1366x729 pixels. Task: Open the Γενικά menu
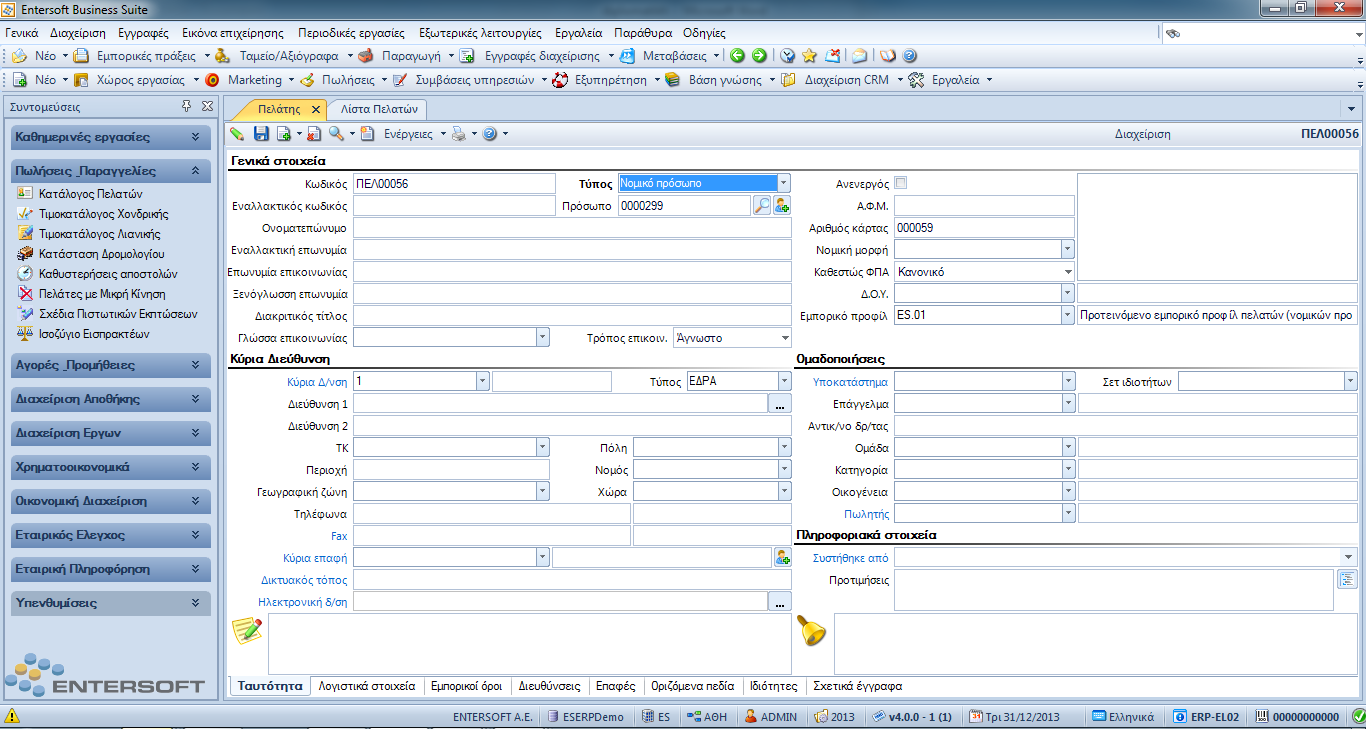point(21,32)
